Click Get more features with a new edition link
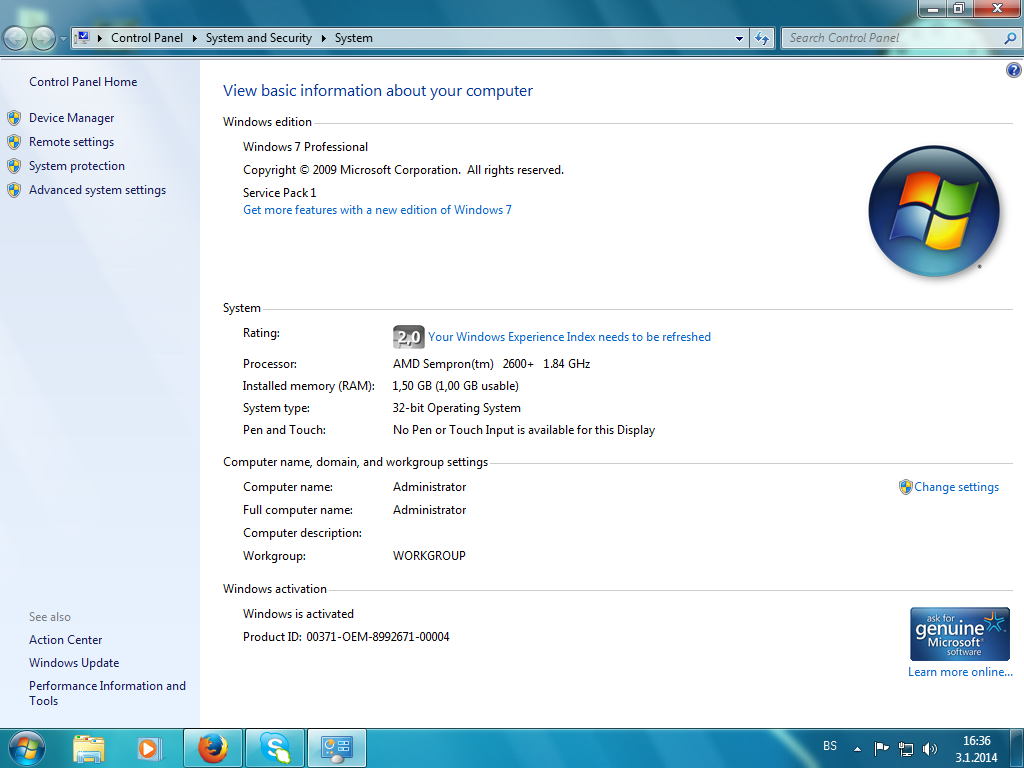1024x768 pixels. coord(377,210)
